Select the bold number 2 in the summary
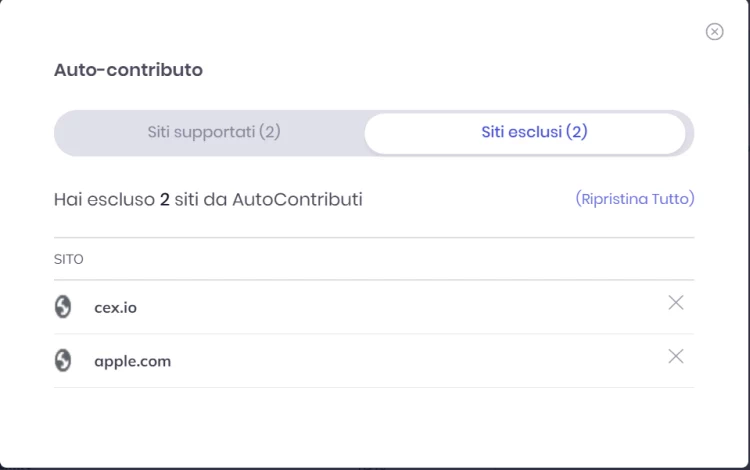Screen dimensions: 750x470 click(165, 199)
